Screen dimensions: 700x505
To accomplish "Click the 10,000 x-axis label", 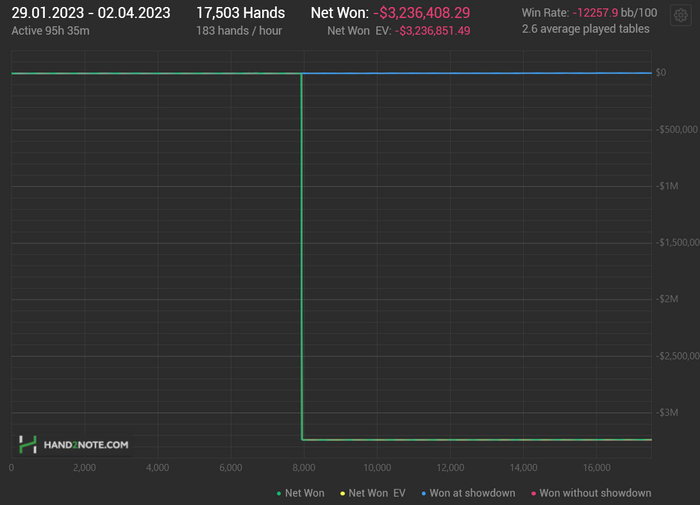I will coord(377,467).
